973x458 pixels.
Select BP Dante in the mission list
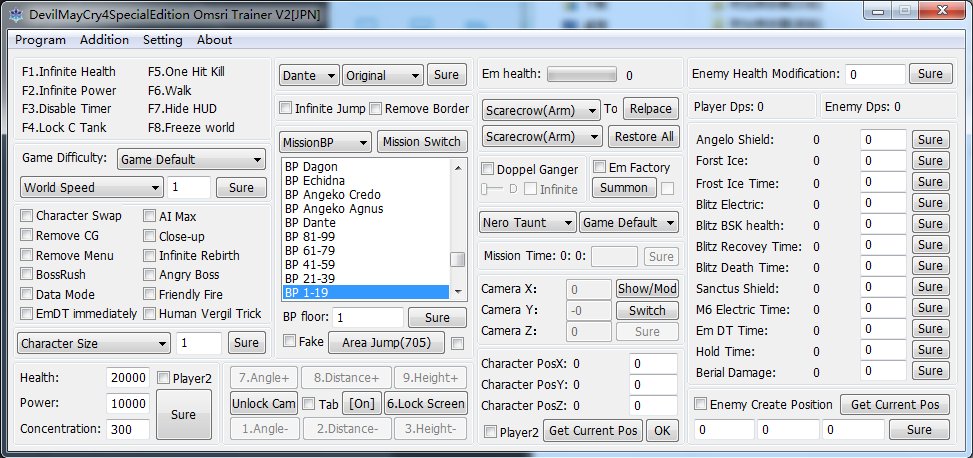click(365, 223)
